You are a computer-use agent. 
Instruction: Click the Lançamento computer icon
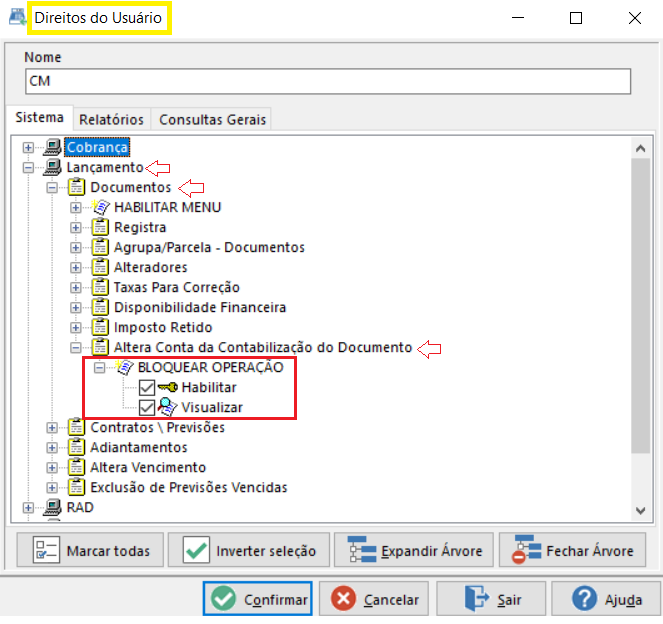[x=52, y=167]
